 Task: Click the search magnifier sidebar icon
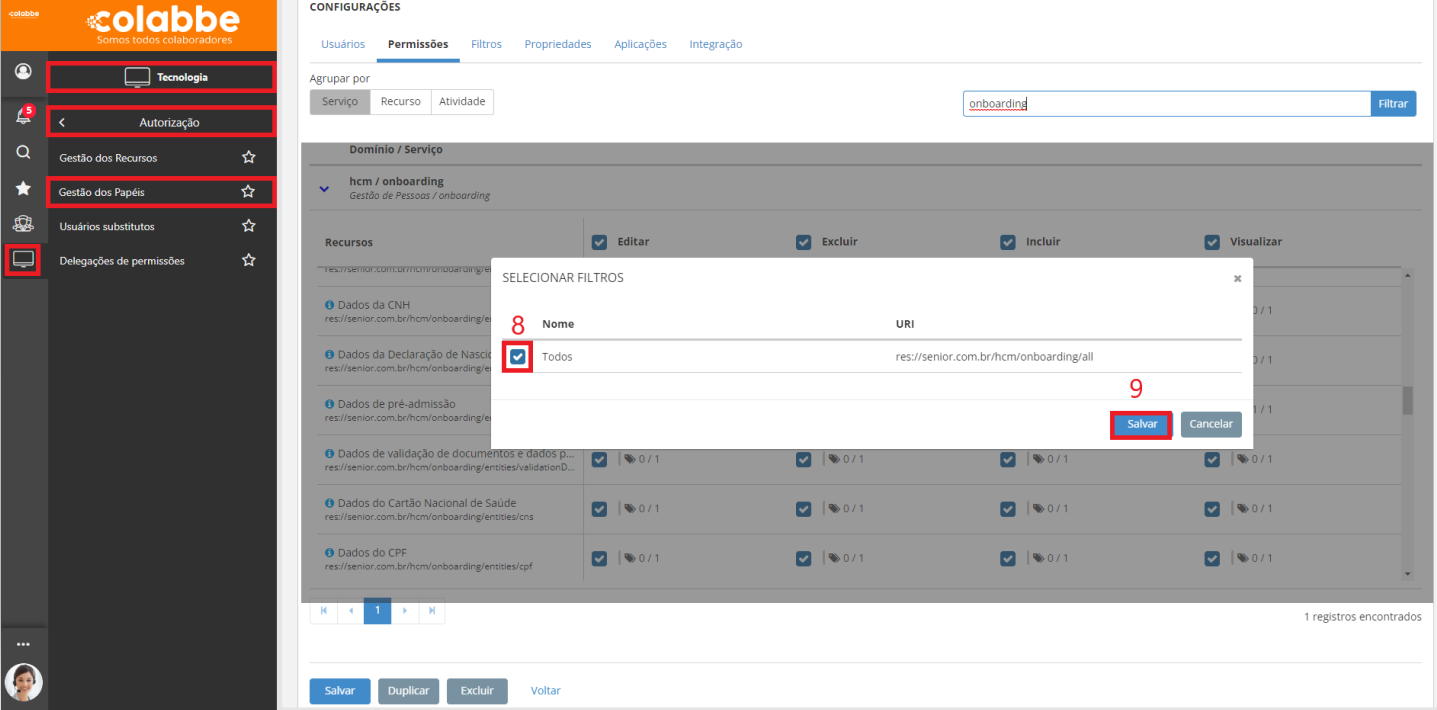(x=23, y=153)
